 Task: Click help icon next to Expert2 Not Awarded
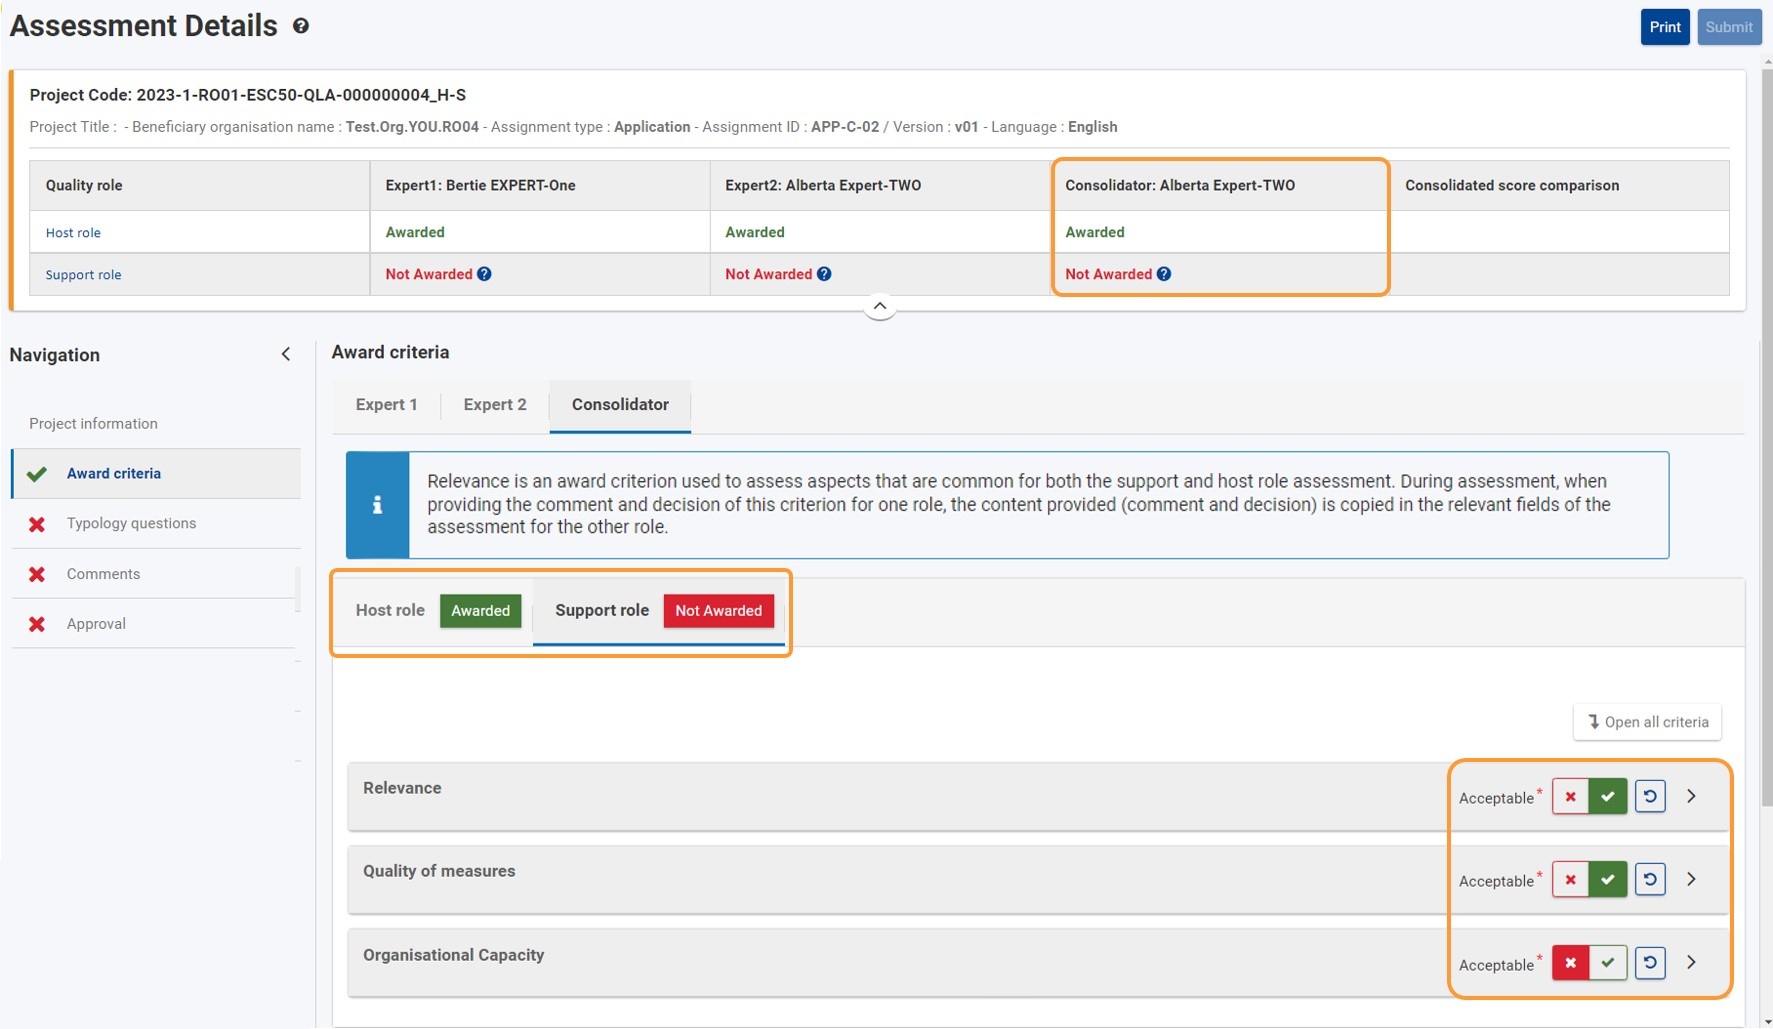[824, 274]
